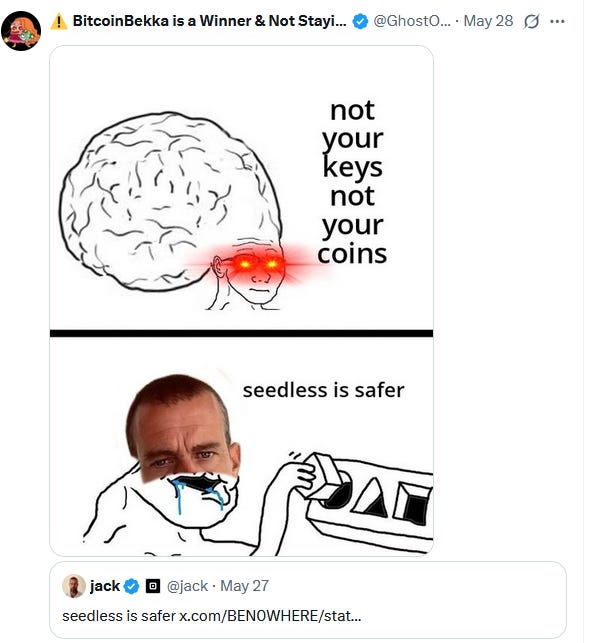This screenshot has height=643, width=589.
Task: Open the BitcoinBekka is a Winner display name
Action: tap(209, 21)
